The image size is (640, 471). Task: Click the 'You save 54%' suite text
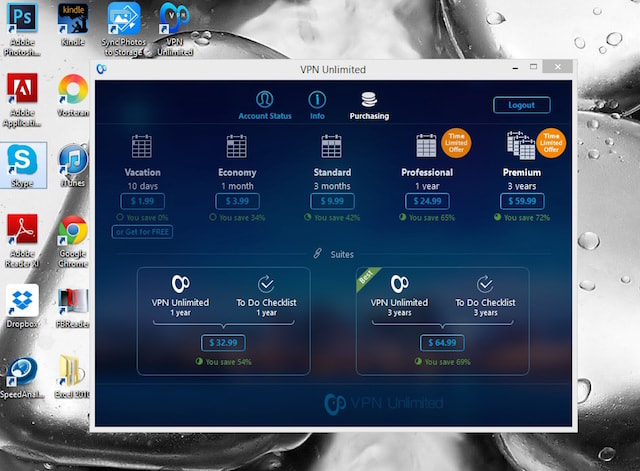(229, 362)
